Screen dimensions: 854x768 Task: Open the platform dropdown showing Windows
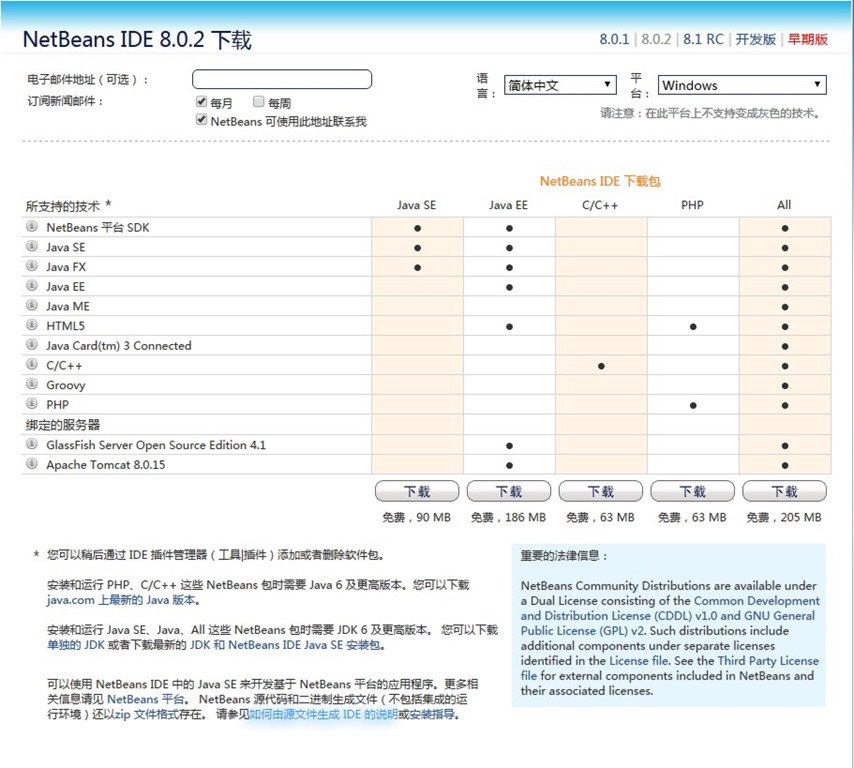(x=742, y=85)
